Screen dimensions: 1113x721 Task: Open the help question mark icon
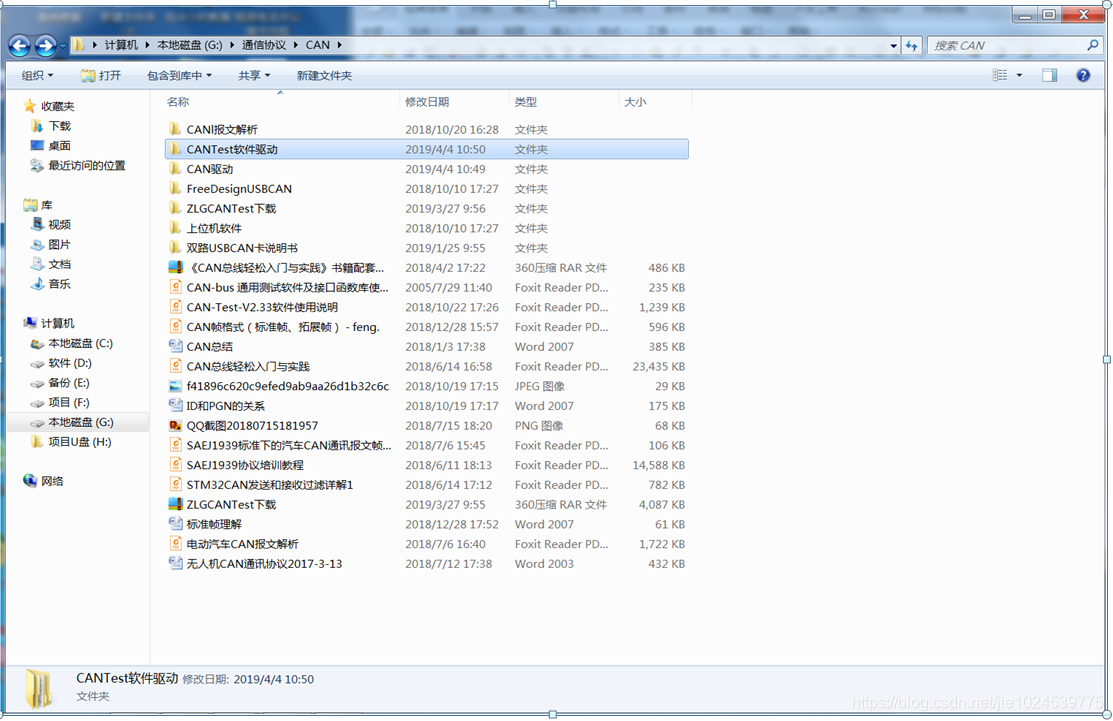click(x=1082, y=75)
